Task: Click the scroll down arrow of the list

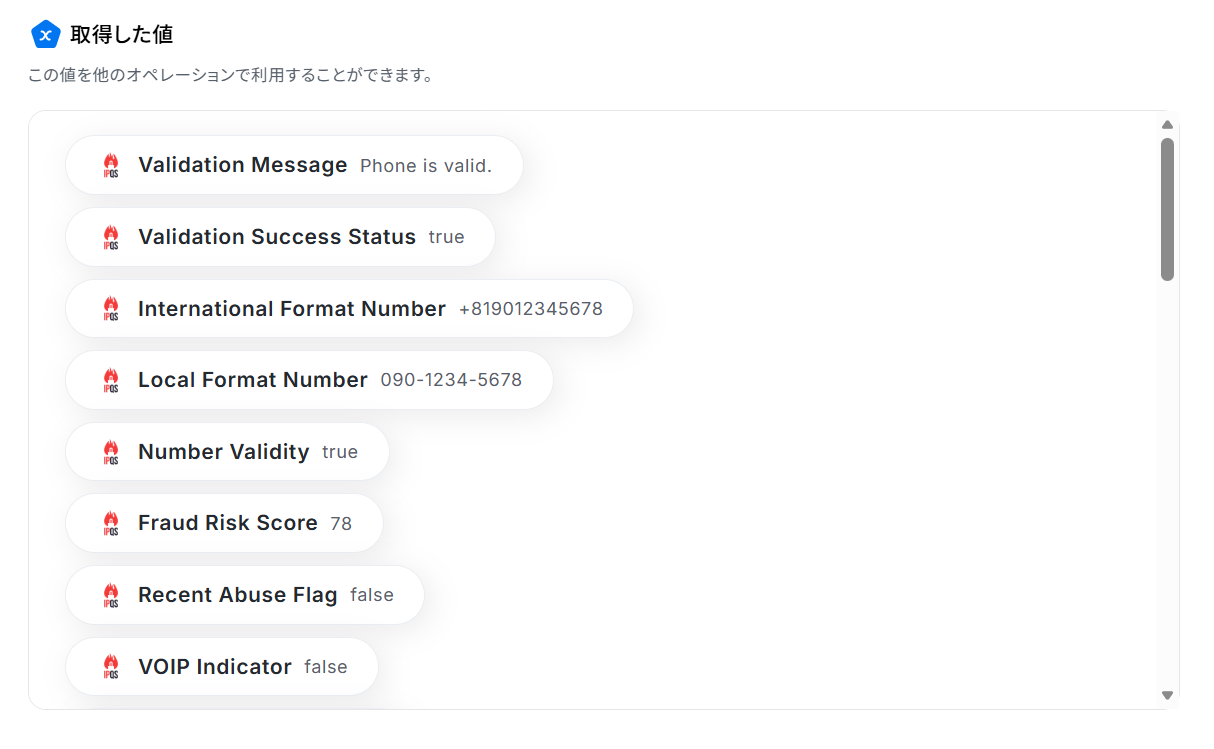Action: (x=1167, y=695)
